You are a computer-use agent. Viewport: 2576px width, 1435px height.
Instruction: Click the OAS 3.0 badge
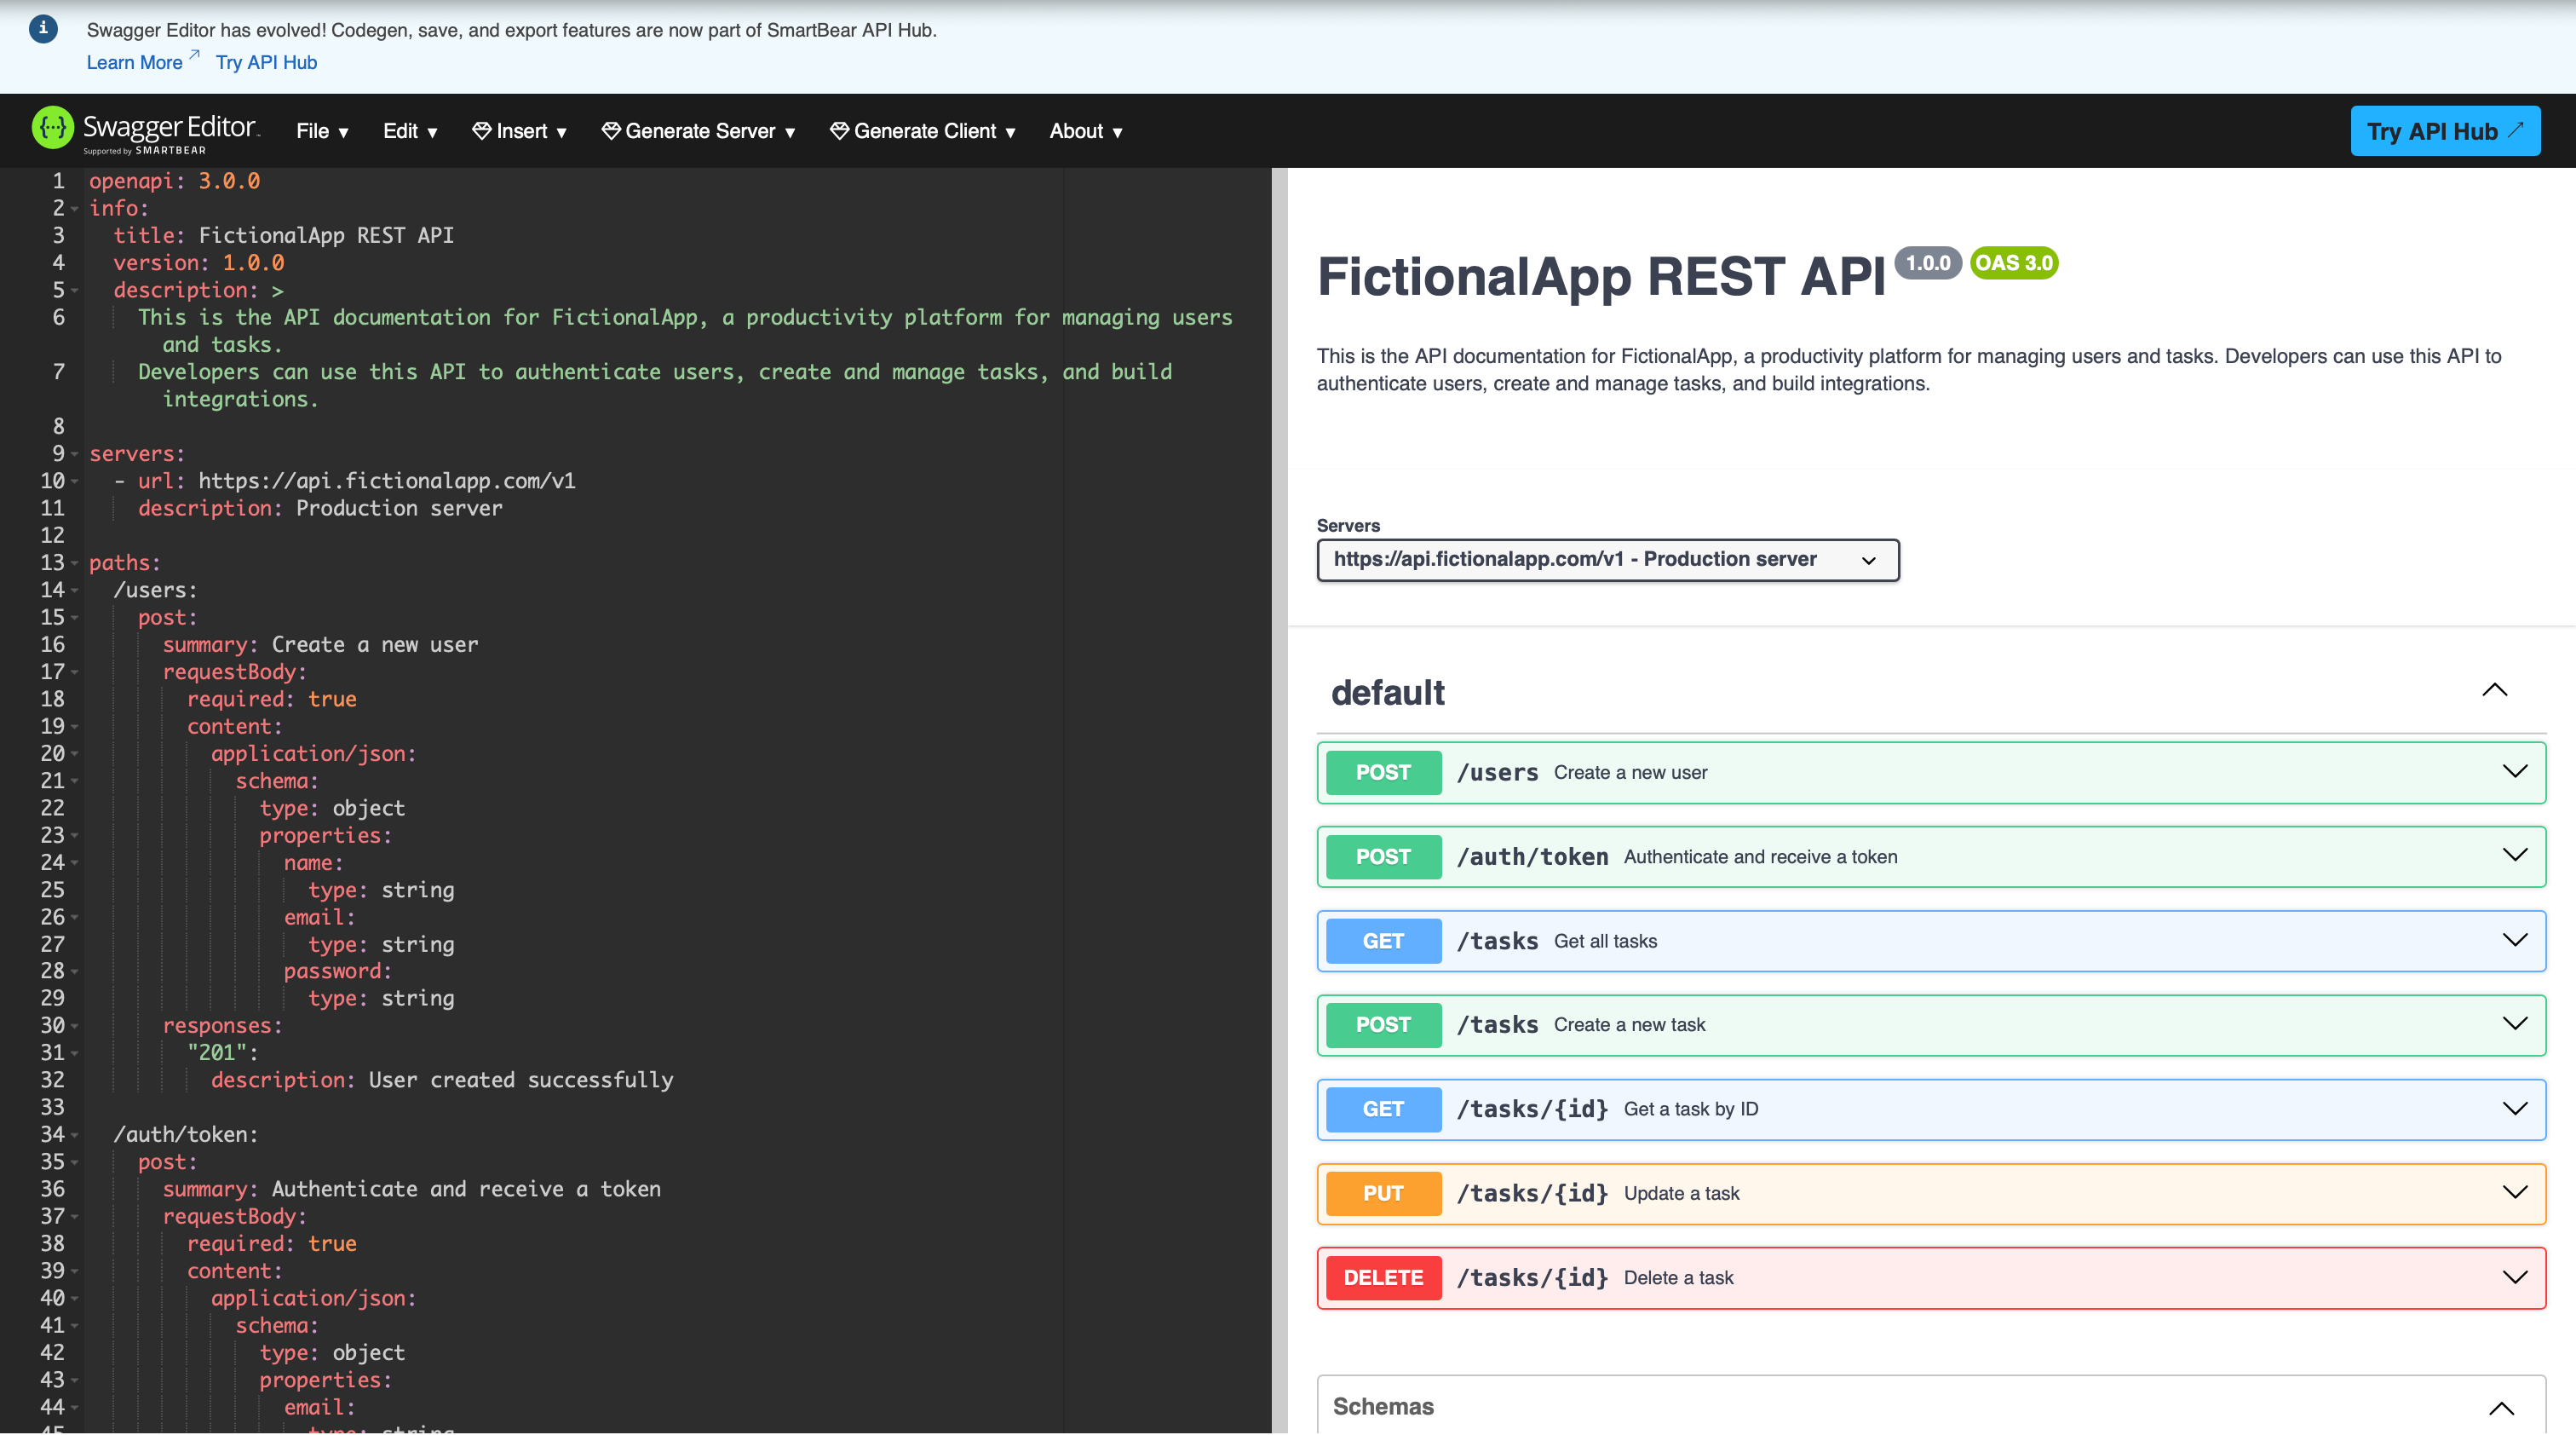(2013, 263)
